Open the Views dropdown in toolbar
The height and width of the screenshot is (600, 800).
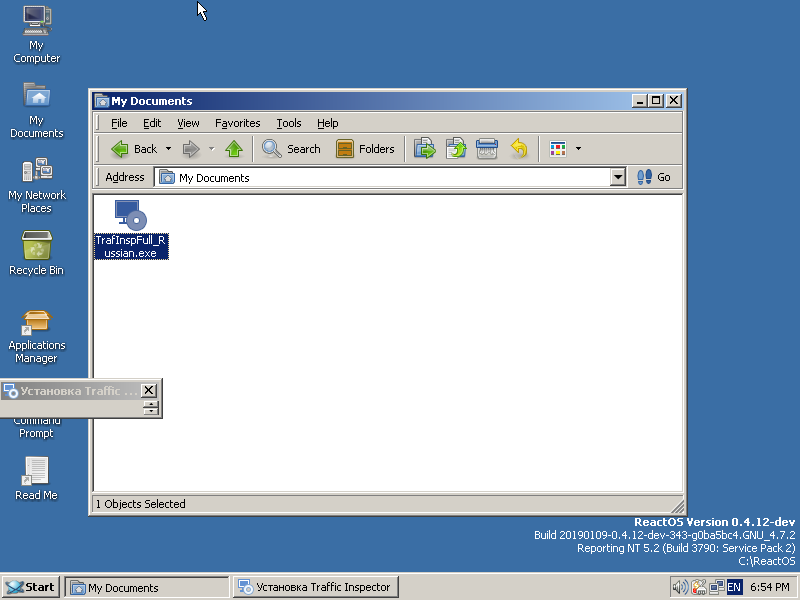[577, 149]
